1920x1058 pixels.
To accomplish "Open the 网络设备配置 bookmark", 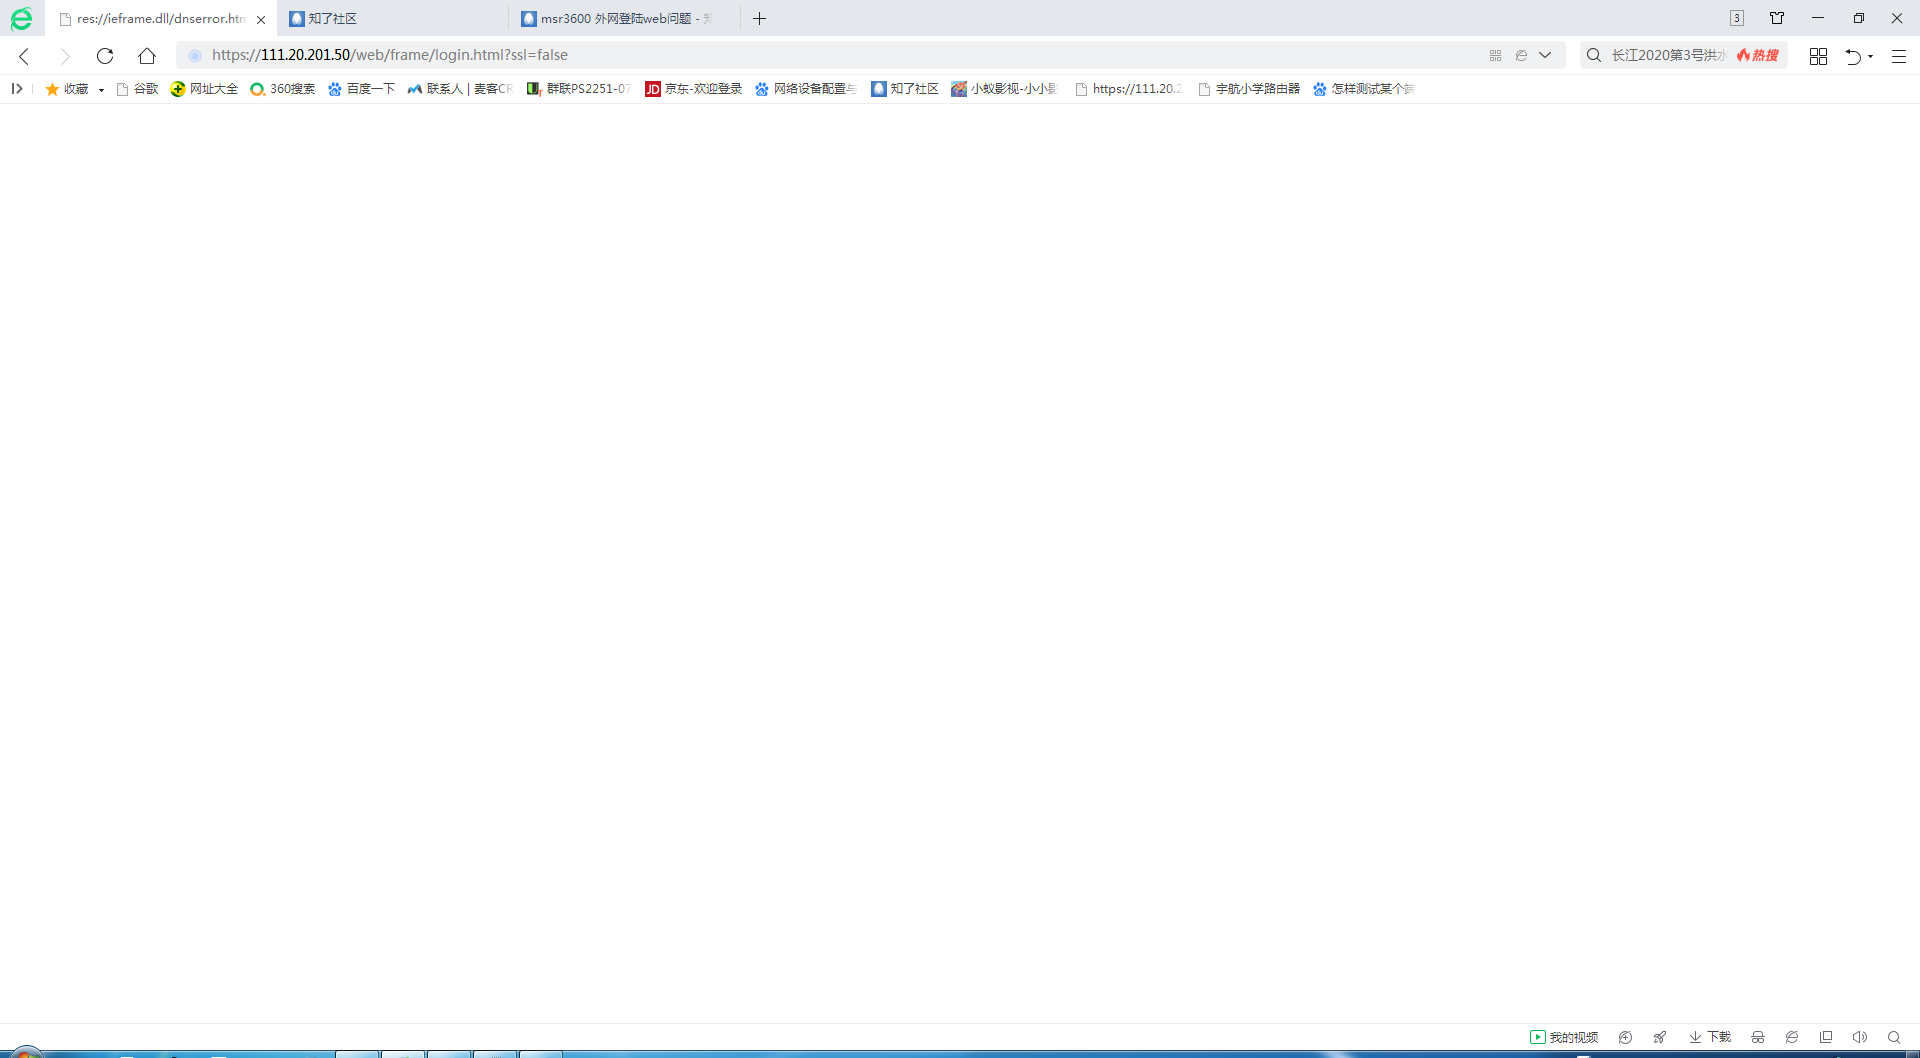I will (x=806, y=89).
